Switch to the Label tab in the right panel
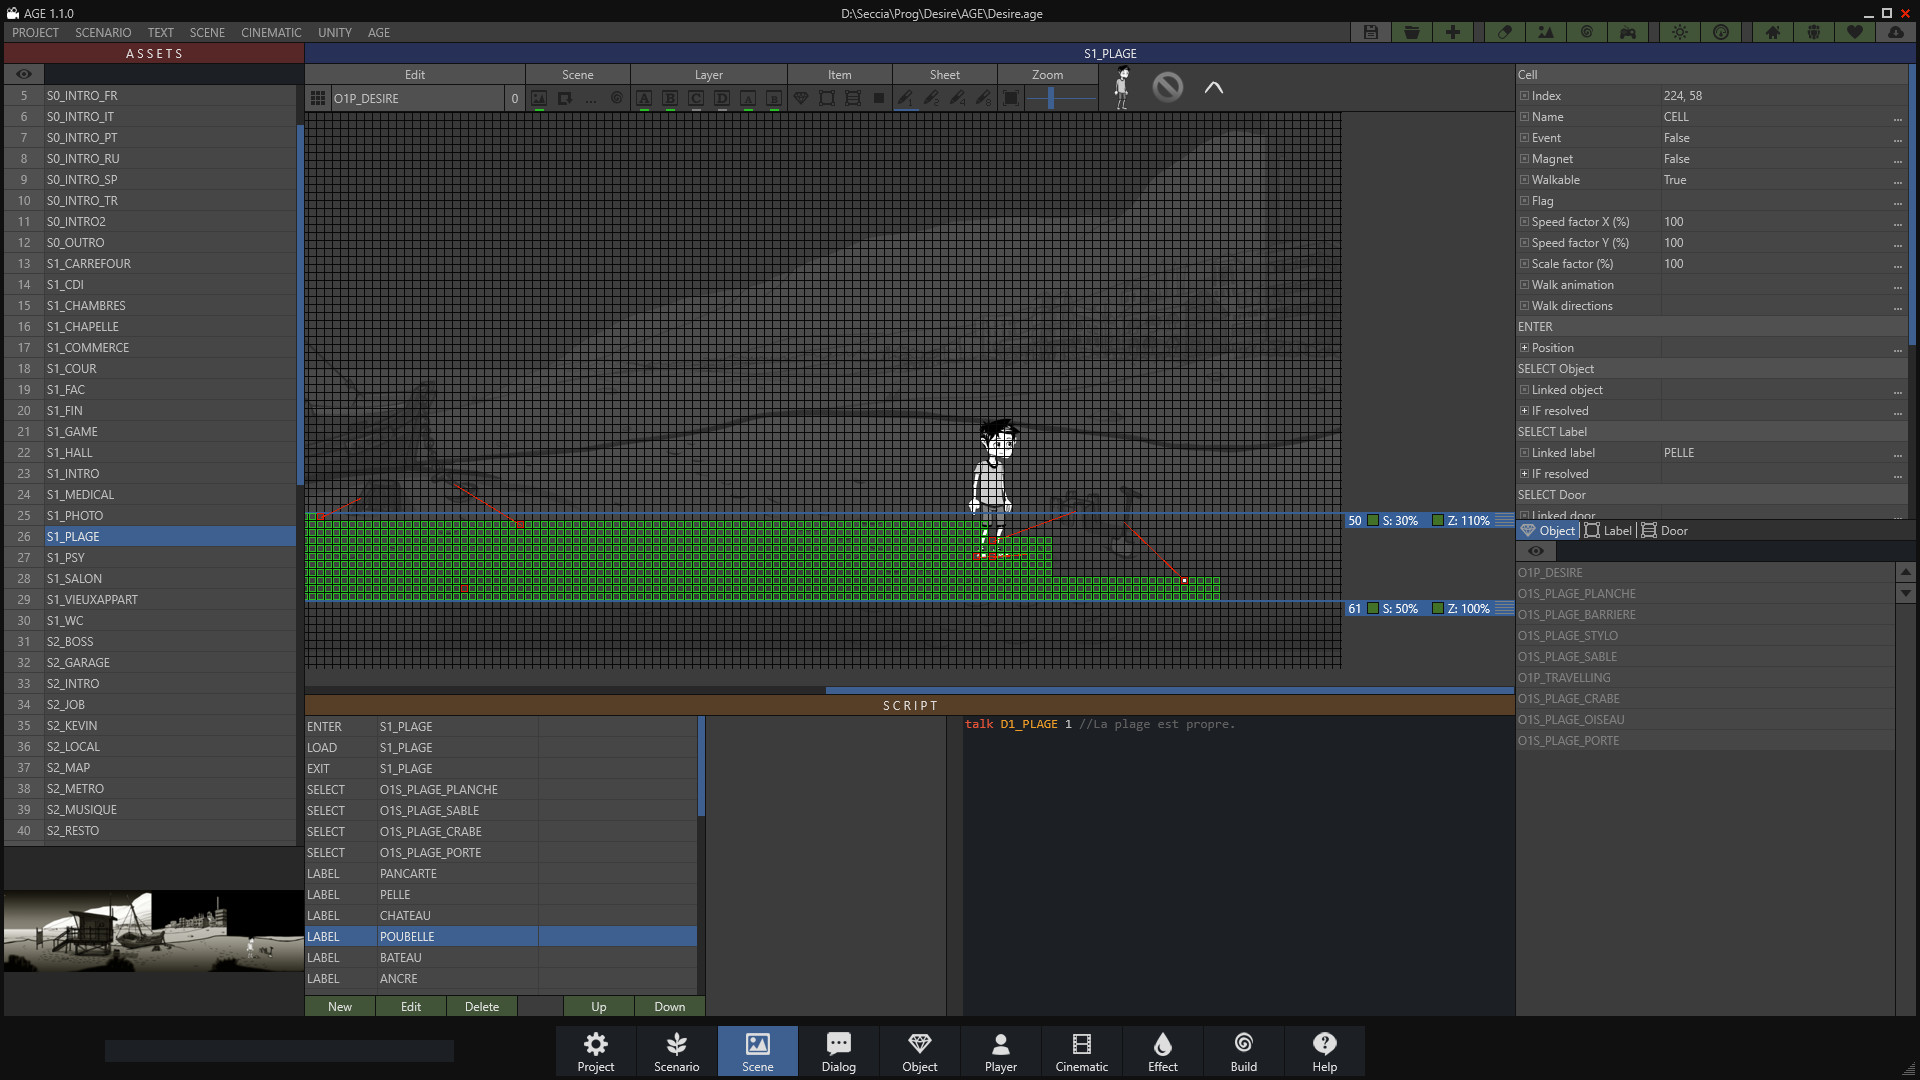Viewport: 1920px width, 1080px height. pos(1607,531)
